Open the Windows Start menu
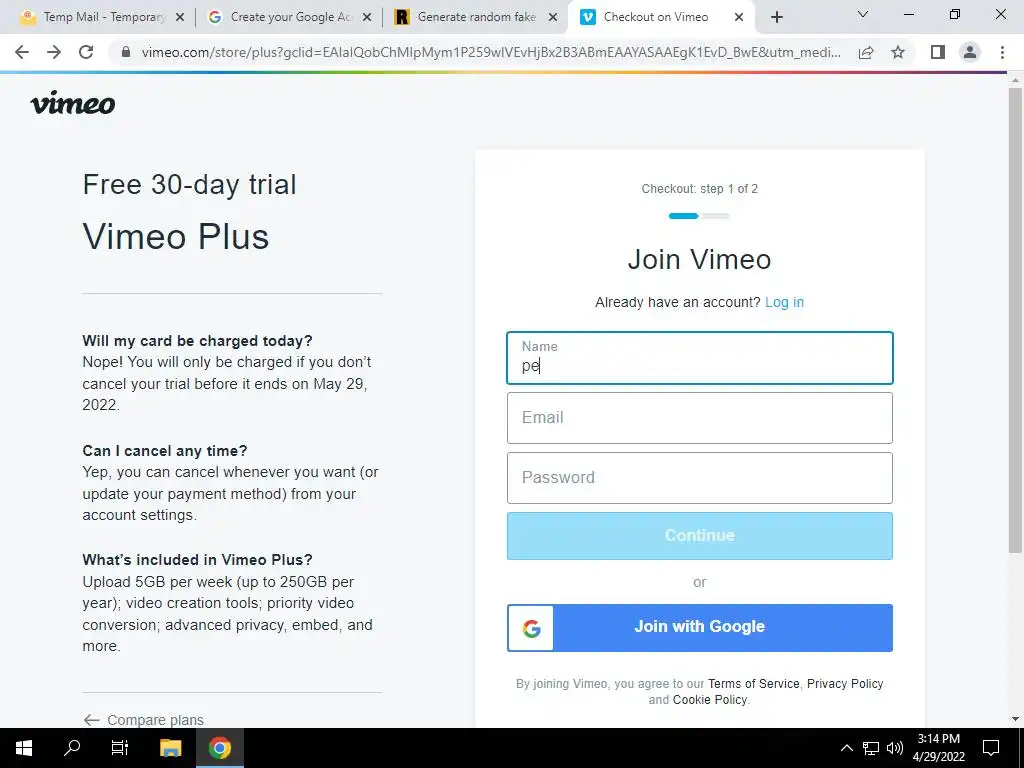This screenshot has width=1024, height=768. (24, 748)
